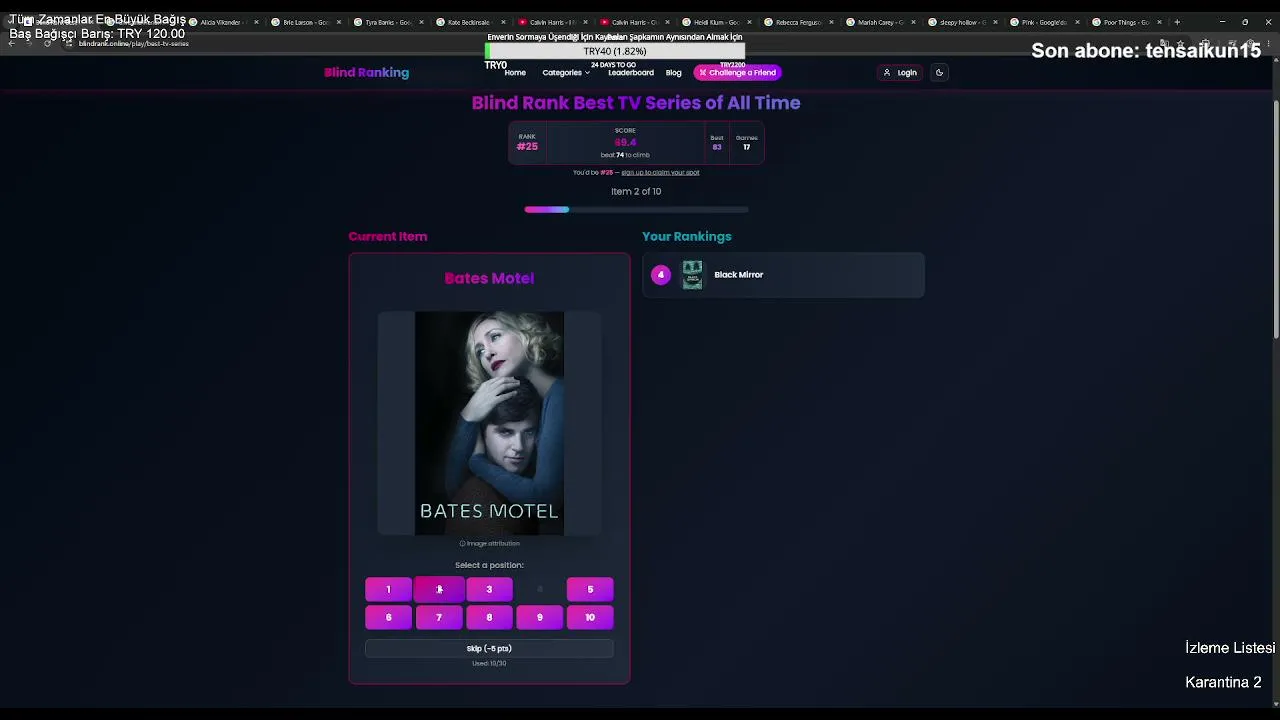1280x720 pixels.
Task: Click the Games 17 stat
Action: pos(747,143)
